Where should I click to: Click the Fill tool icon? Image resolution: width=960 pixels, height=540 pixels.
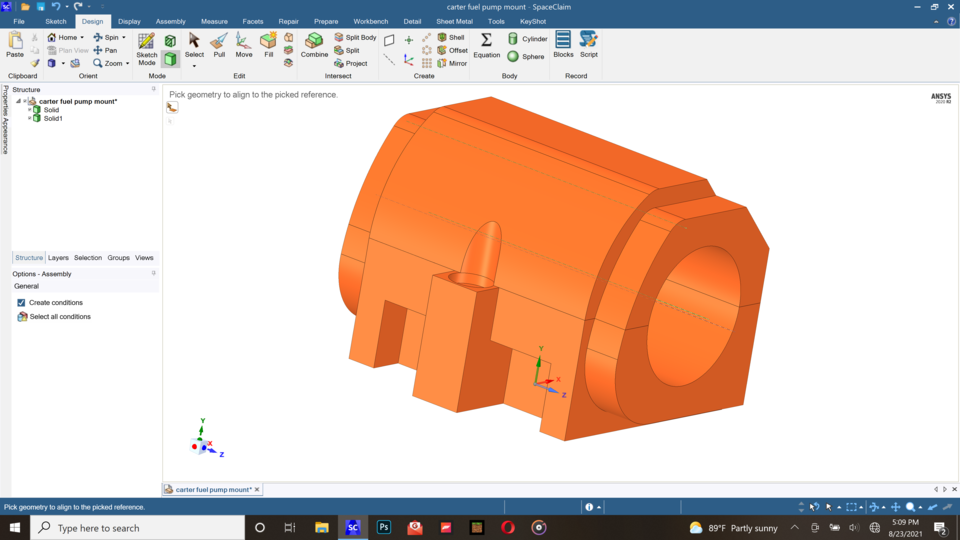click(x=268, y=45)
